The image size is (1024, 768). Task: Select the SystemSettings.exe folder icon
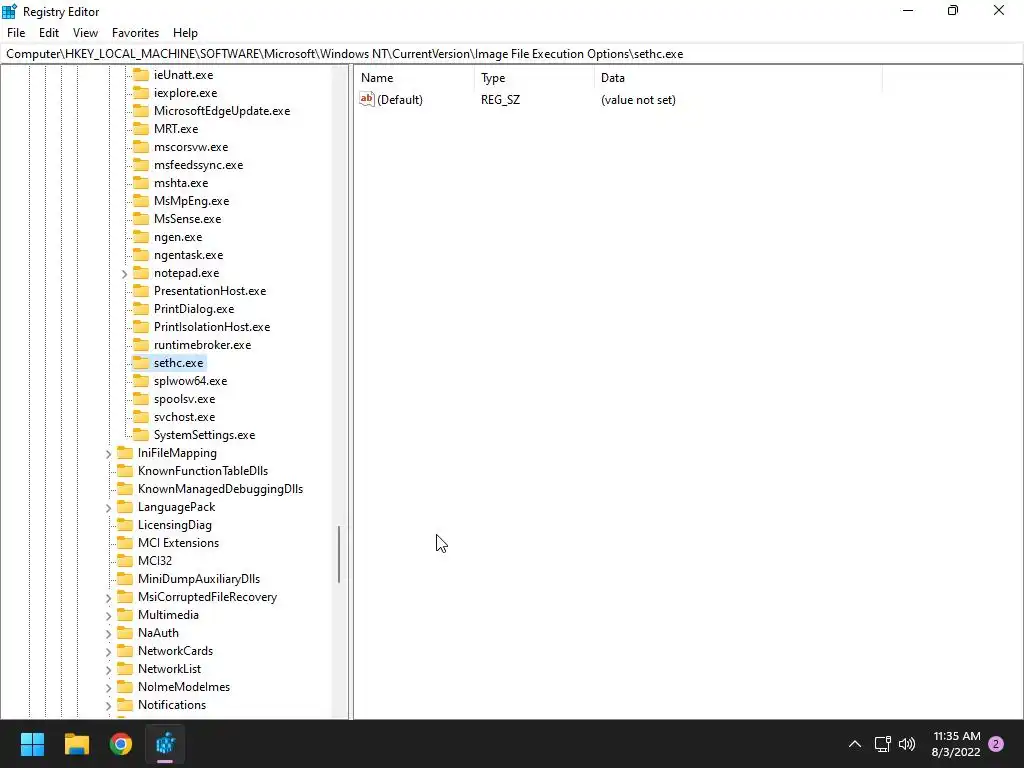pos(141,434)
